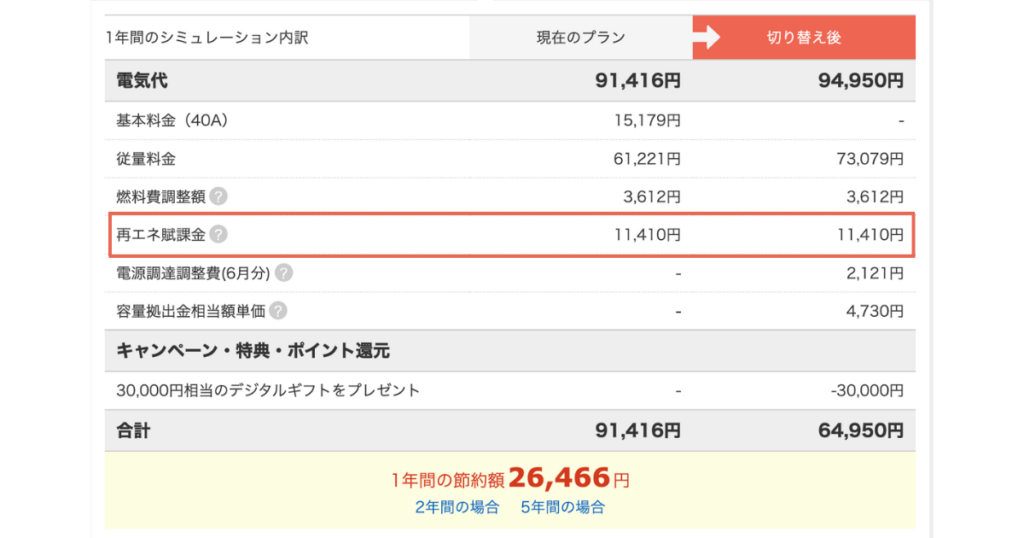This screenshot has height=538, width=1024.
Task: Open the 5年間の場合 link
Action: point(563,507)
